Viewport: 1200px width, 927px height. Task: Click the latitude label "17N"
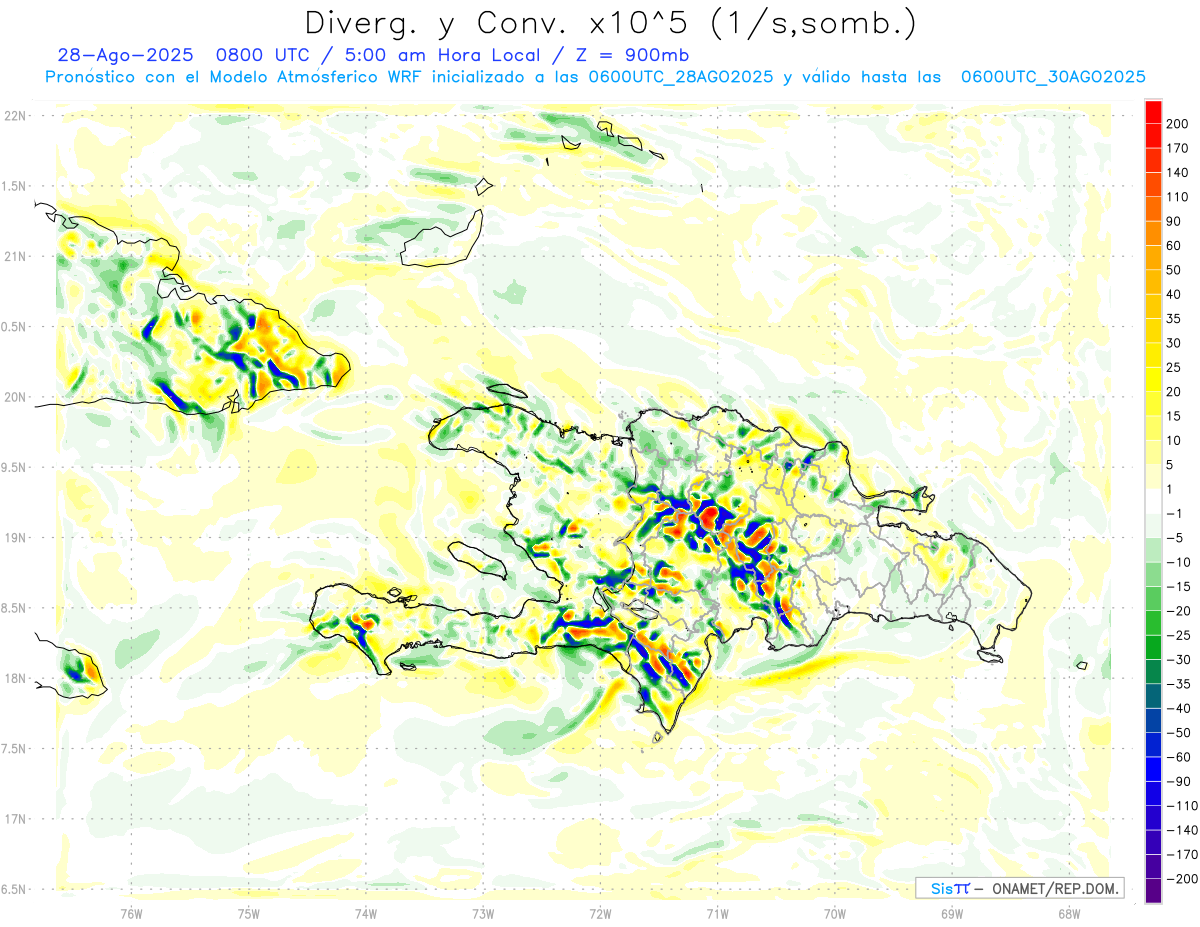(x=15, y=820)
